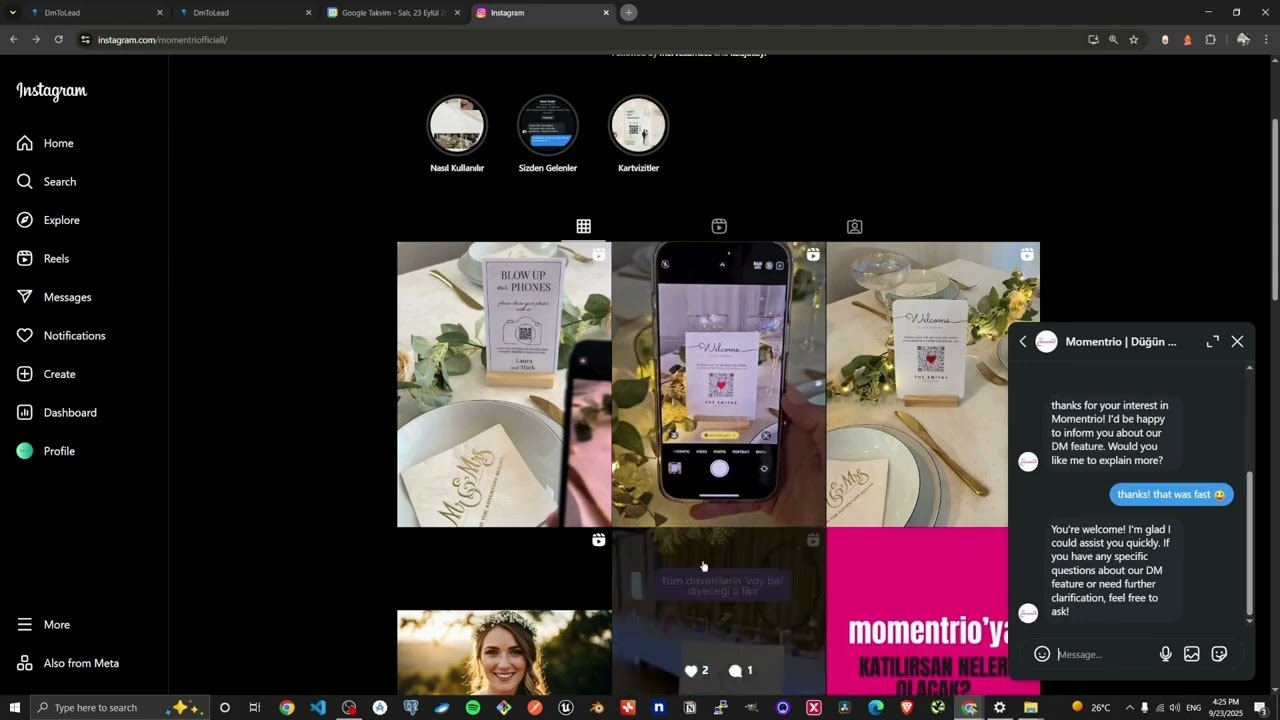Open the tab search dropdown
1280x720 pixels.
13,13
